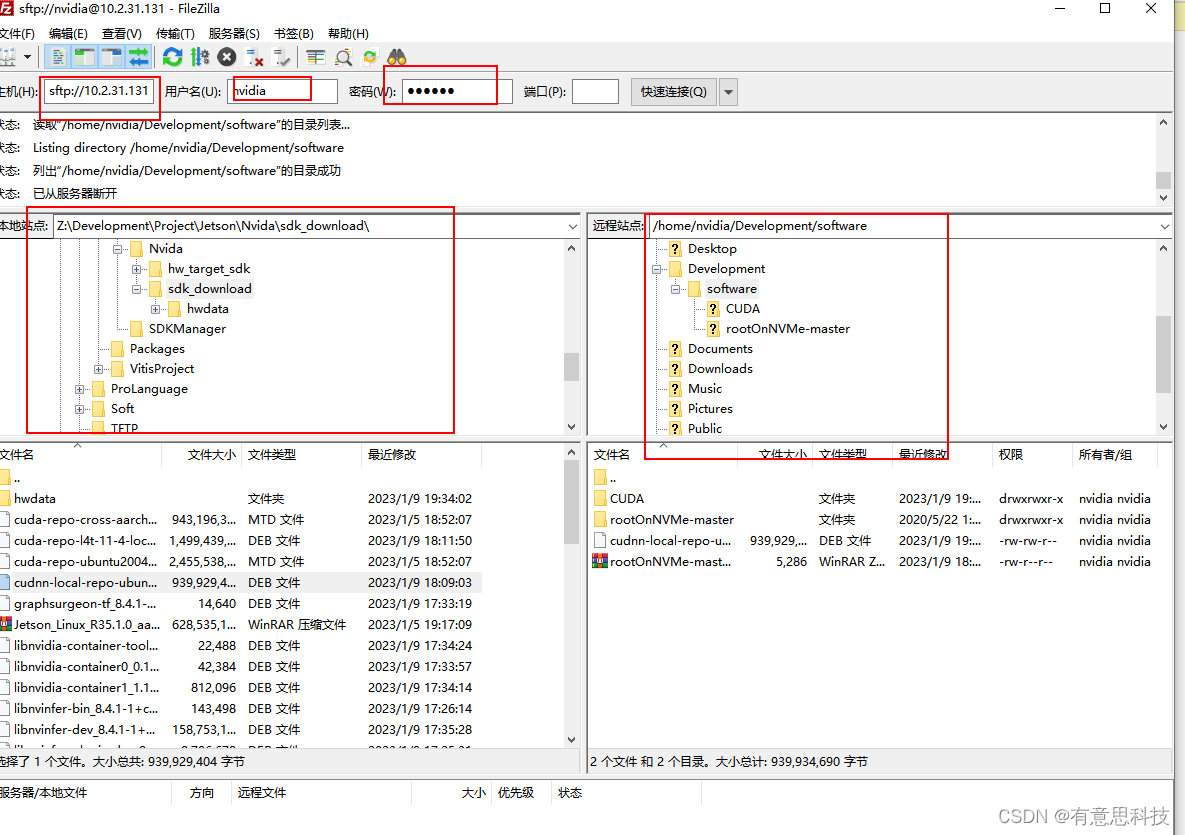Open the 文件(F) menu
Viewport: 1185px width, 835px height.
pos(17,33)
